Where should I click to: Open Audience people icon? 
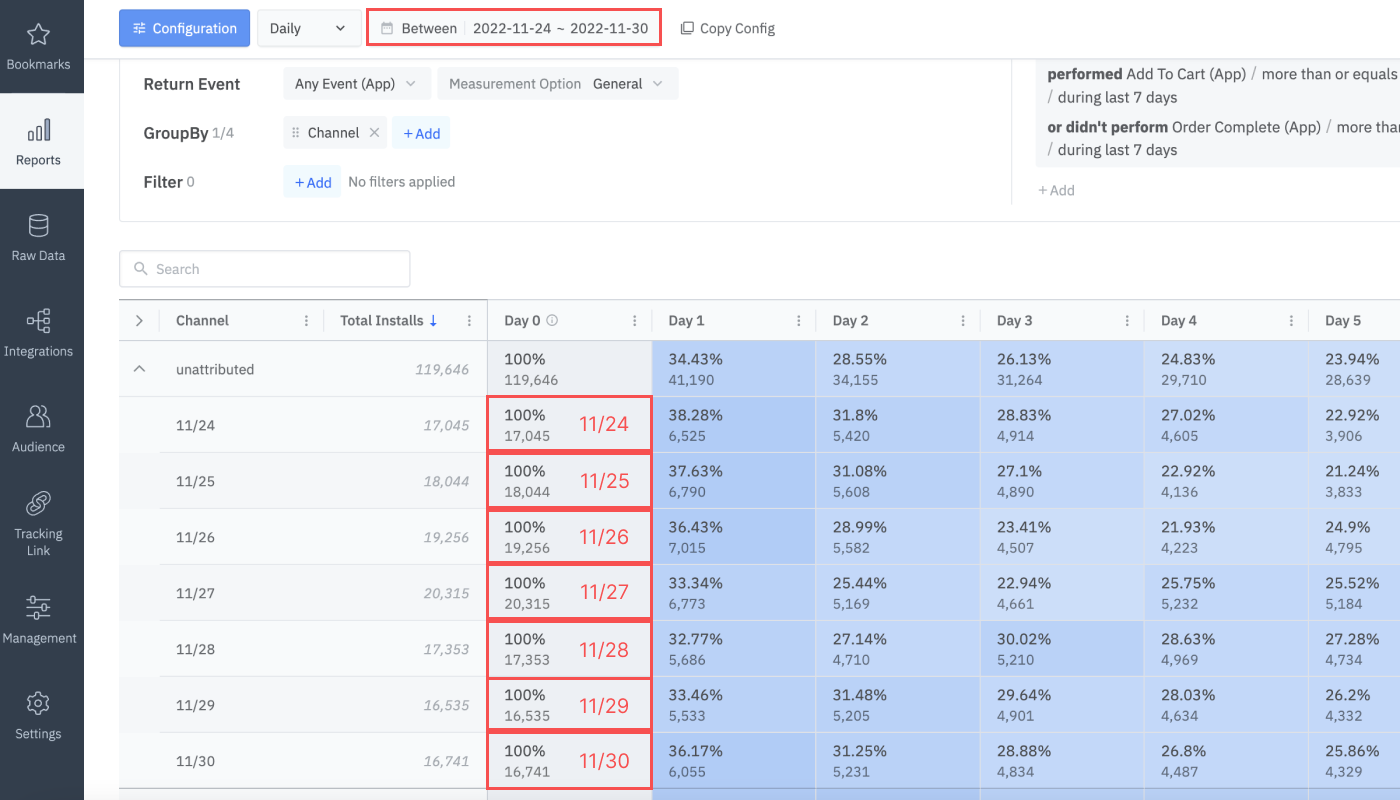pos(38,416)
